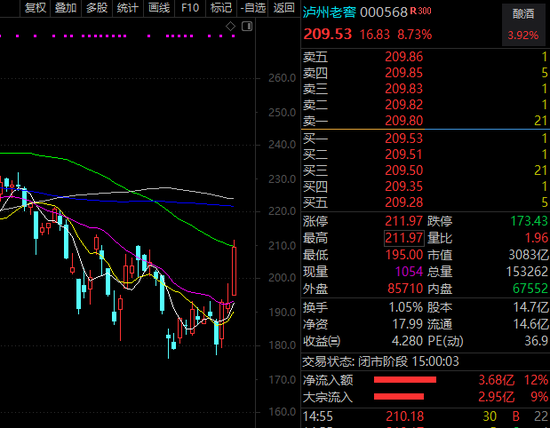Viewport: 550px width, 428px height.
Task: Click 量比 value 1.96
Action: tap(536, 238)
